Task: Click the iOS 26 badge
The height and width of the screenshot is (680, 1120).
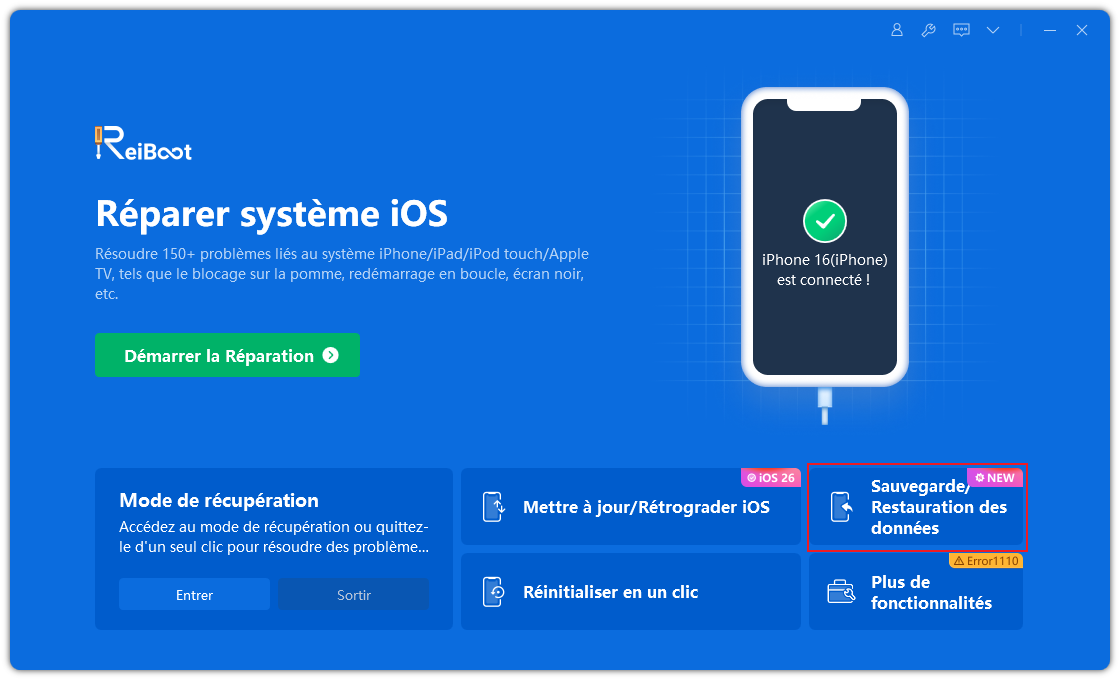Action: pos(771,477)
